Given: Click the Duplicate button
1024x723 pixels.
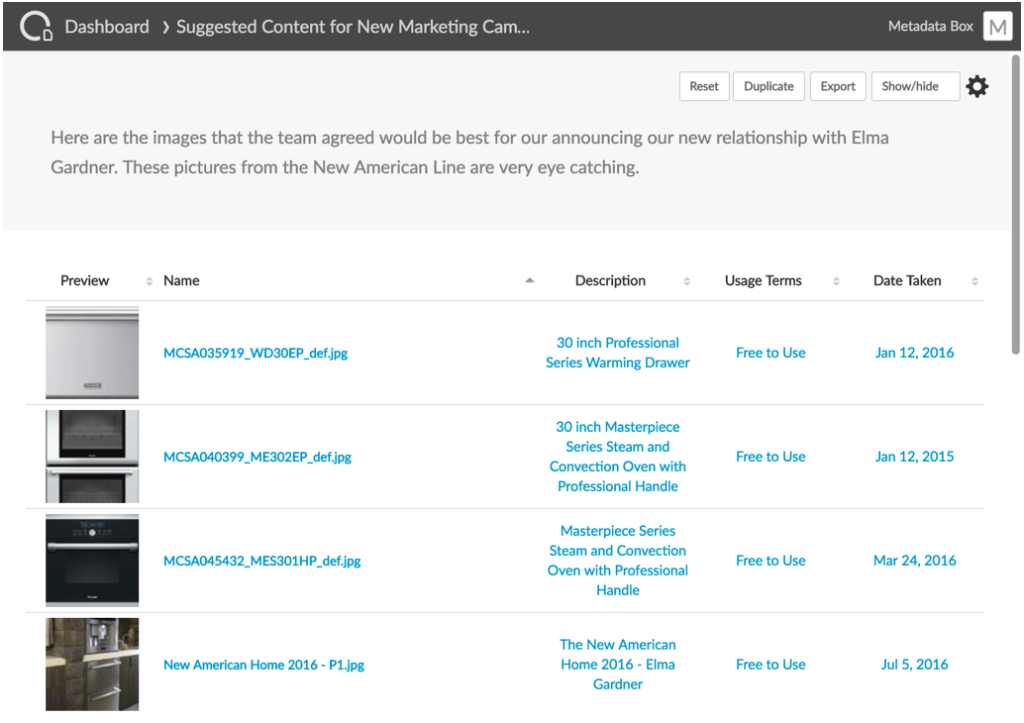Looking at the screenshot, I should point(769,87).
